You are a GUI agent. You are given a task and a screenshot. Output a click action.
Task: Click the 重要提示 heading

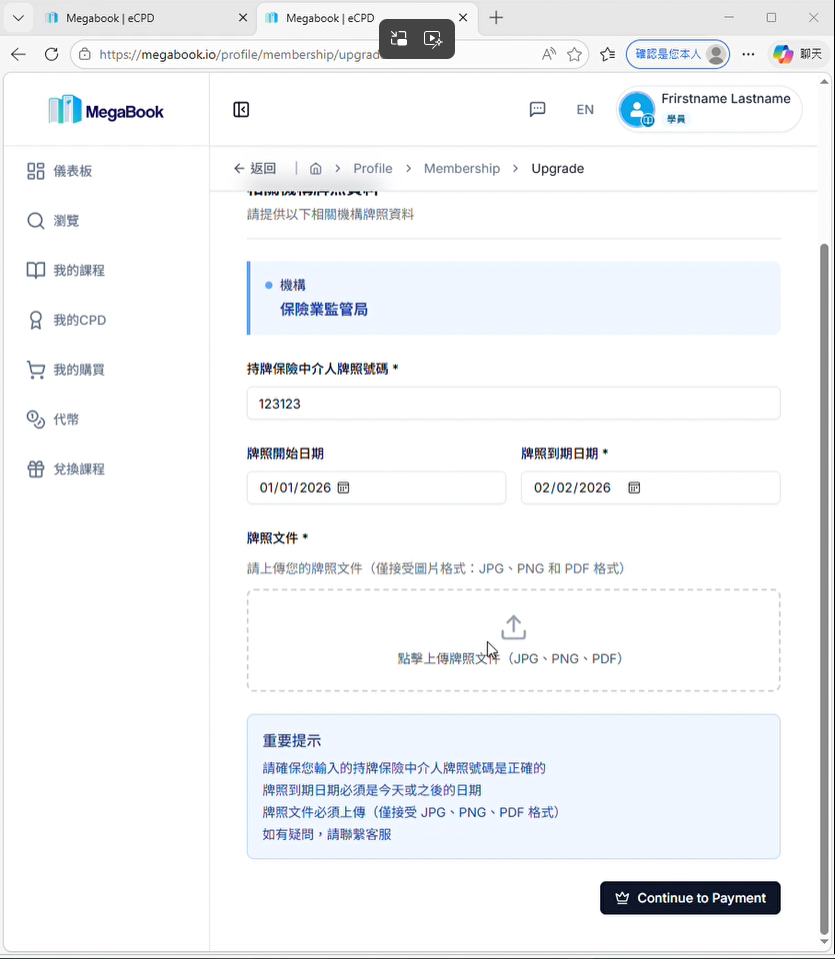292,741
